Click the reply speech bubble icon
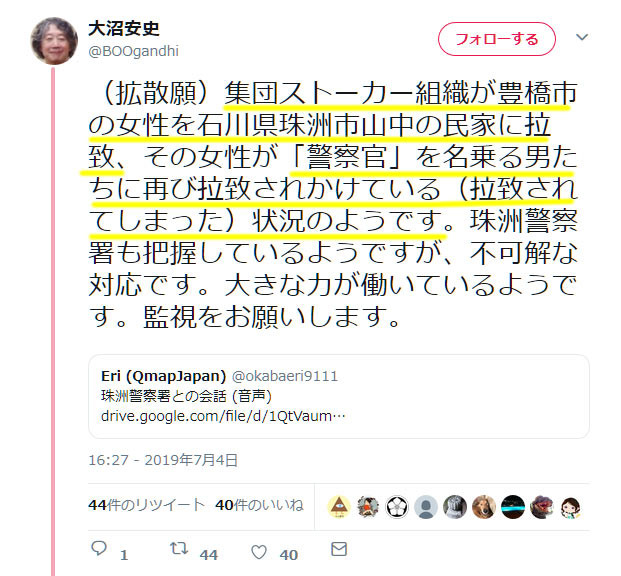The height and width of the screenshot is (576, 621). 99,548
